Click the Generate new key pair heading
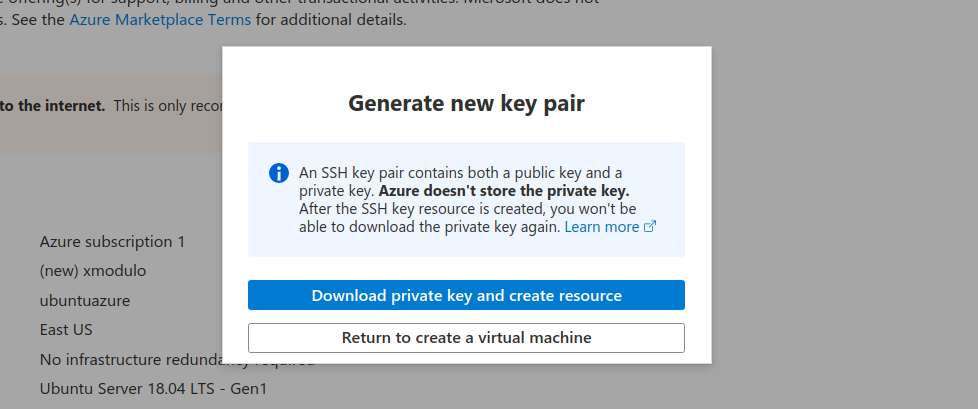The width and height of the screenshot is (978, 409). point(466,103)
